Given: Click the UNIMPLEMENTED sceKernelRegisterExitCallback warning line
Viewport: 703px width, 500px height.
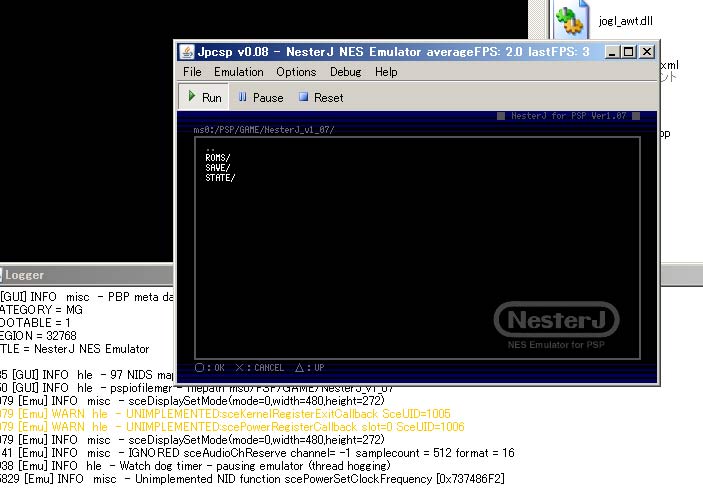Looking at the screenshot, I should pos(225,413).
